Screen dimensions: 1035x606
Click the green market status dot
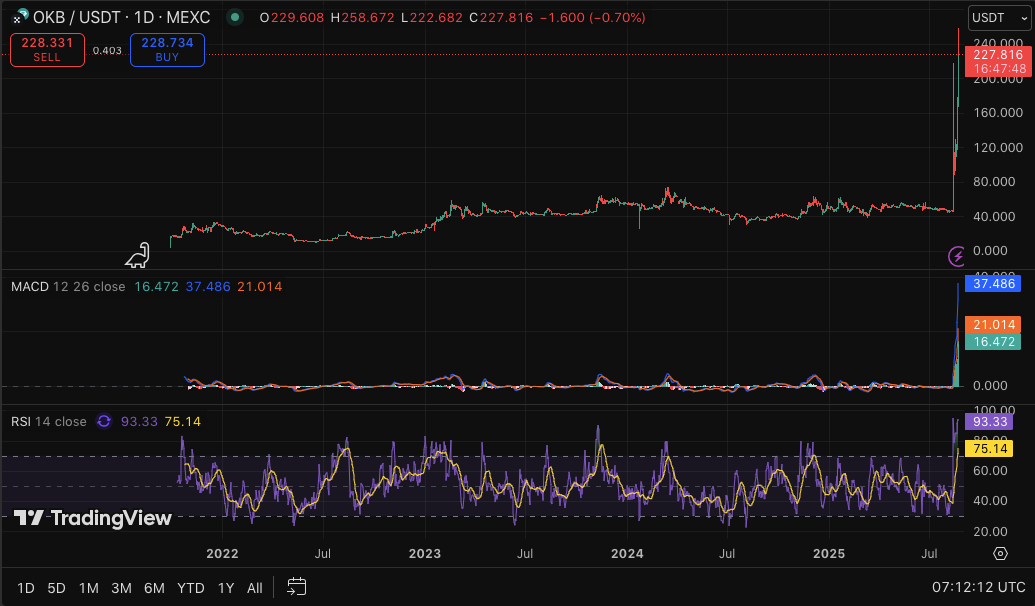pyautogui.click(x=234, y=18)
